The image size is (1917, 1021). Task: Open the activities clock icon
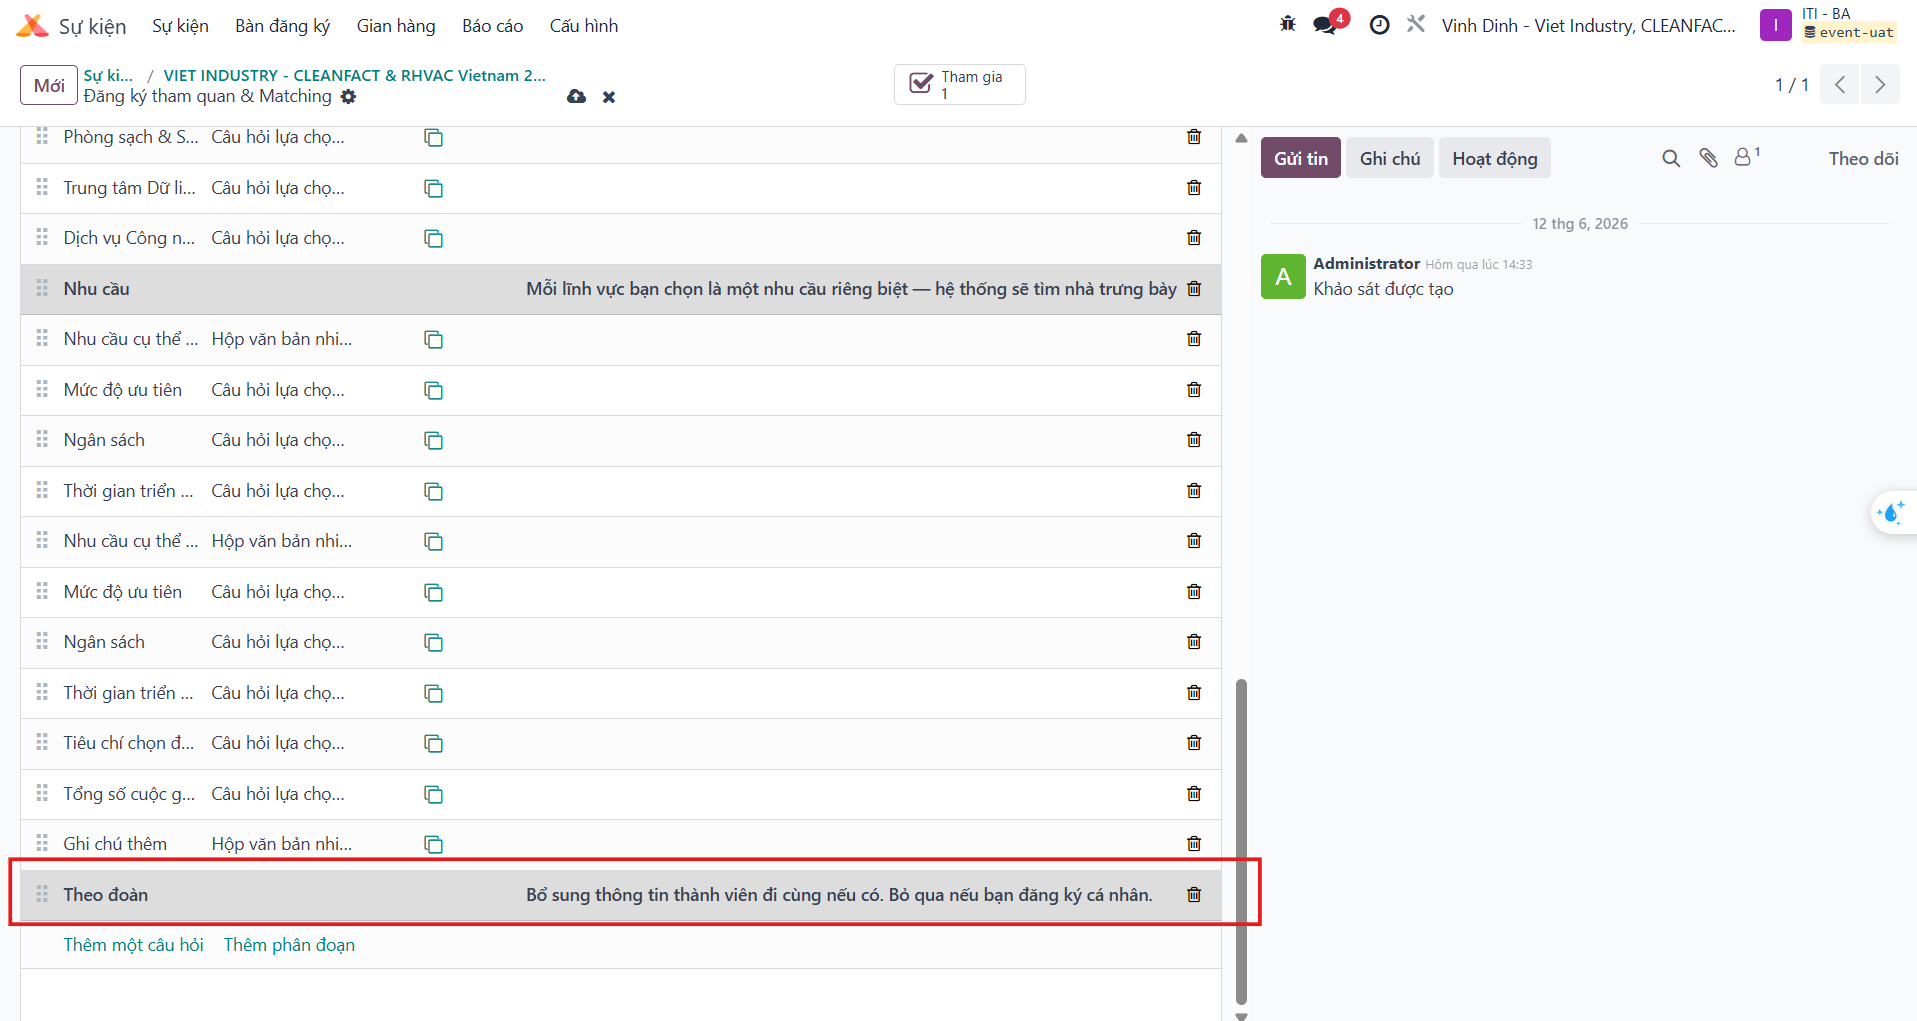pyautogui.click(x=1379, y=25)
